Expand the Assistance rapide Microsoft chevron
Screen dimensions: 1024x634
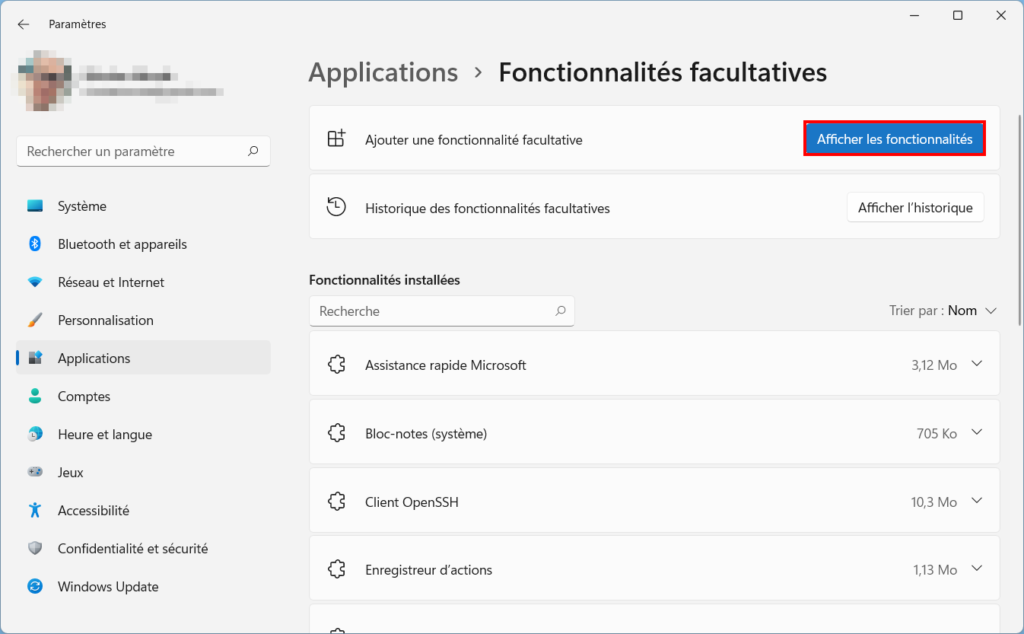pyautogui.click(x=976, y=364)
